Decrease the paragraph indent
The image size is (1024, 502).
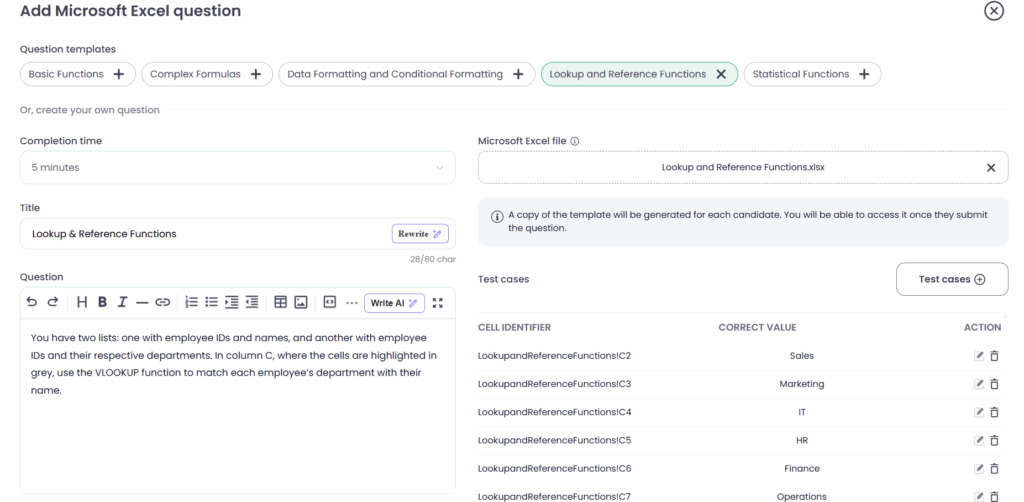click(x=251, y=302)
